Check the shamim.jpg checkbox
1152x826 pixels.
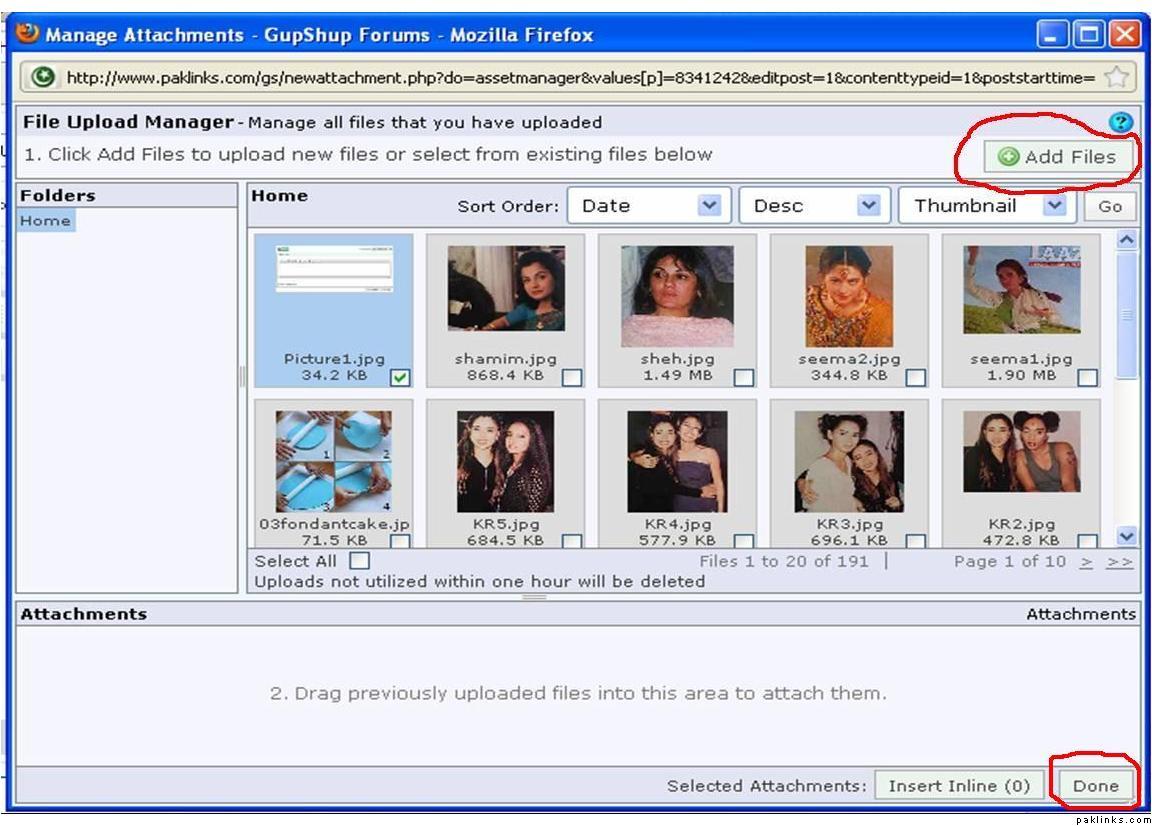(572, 377)
